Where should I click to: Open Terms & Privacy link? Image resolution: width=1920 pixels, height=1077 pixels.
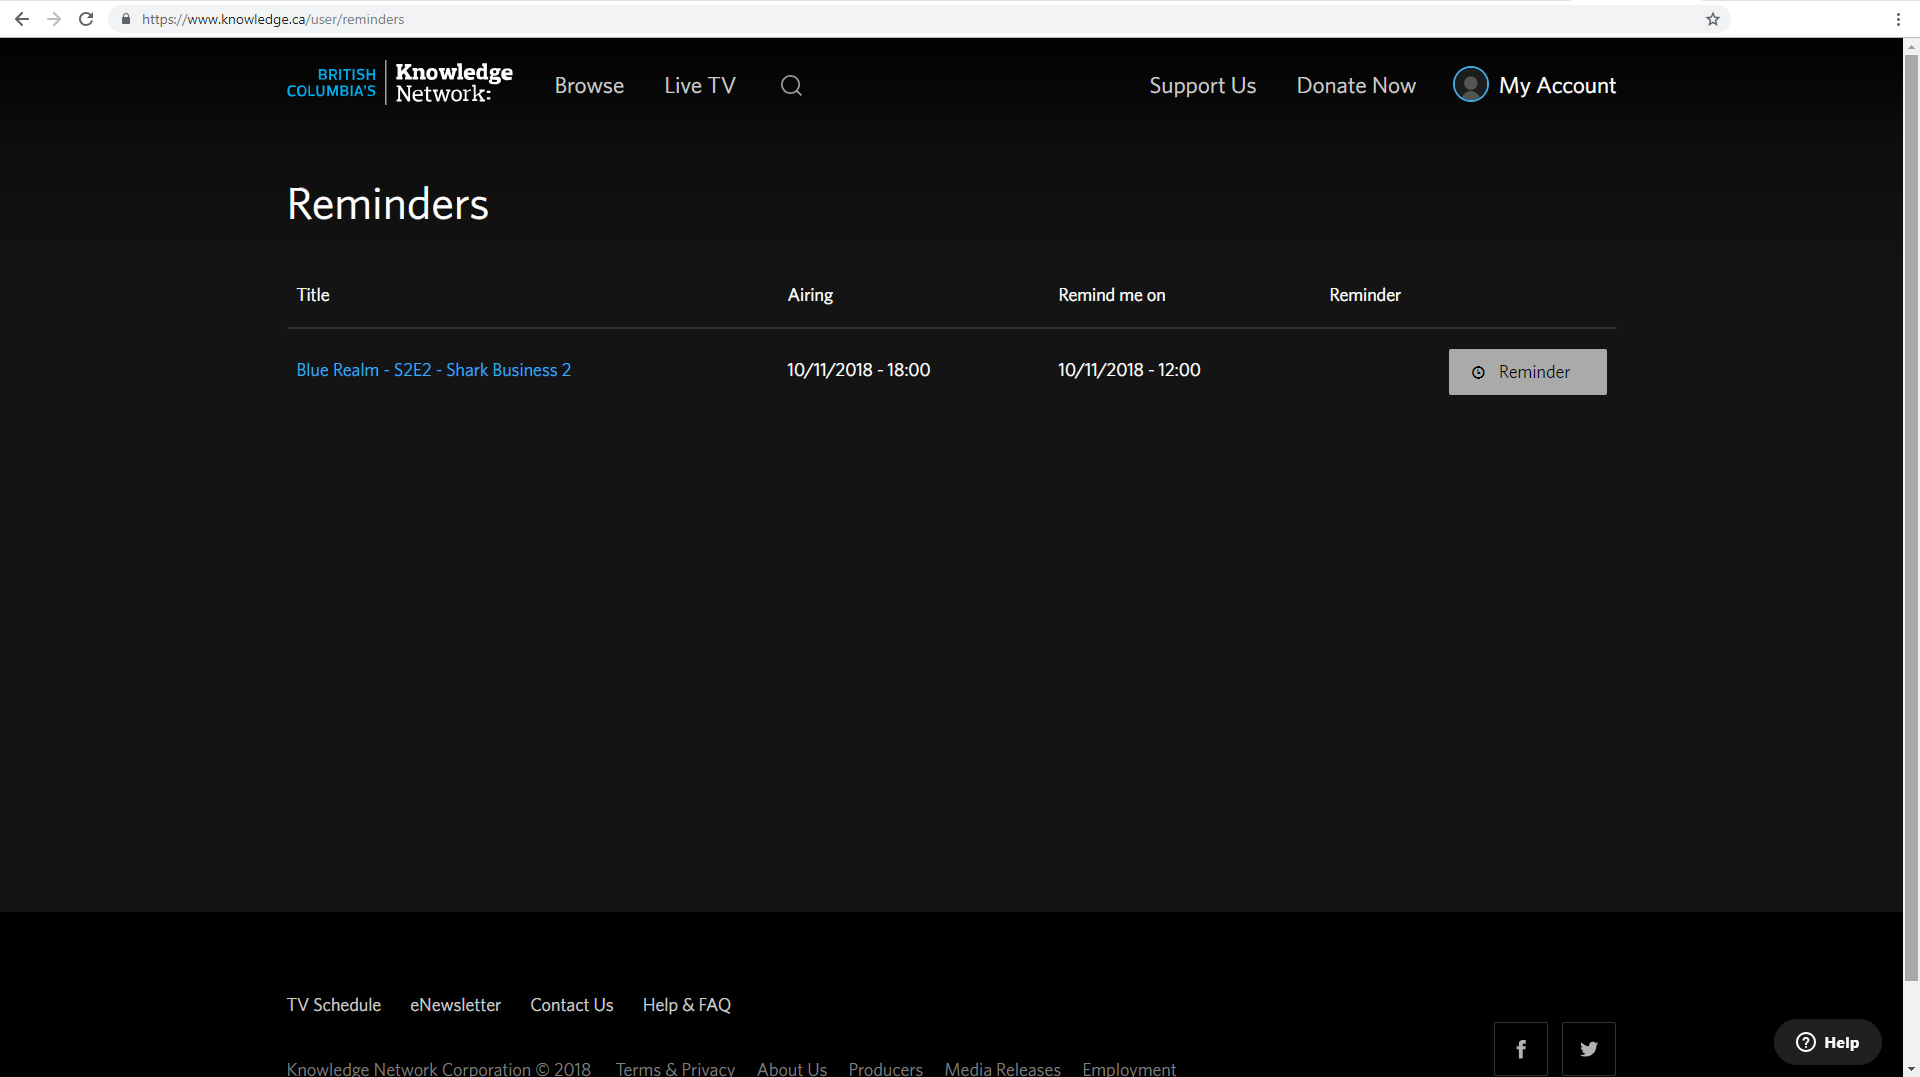pyautogui.click(x=675, y=1069)
